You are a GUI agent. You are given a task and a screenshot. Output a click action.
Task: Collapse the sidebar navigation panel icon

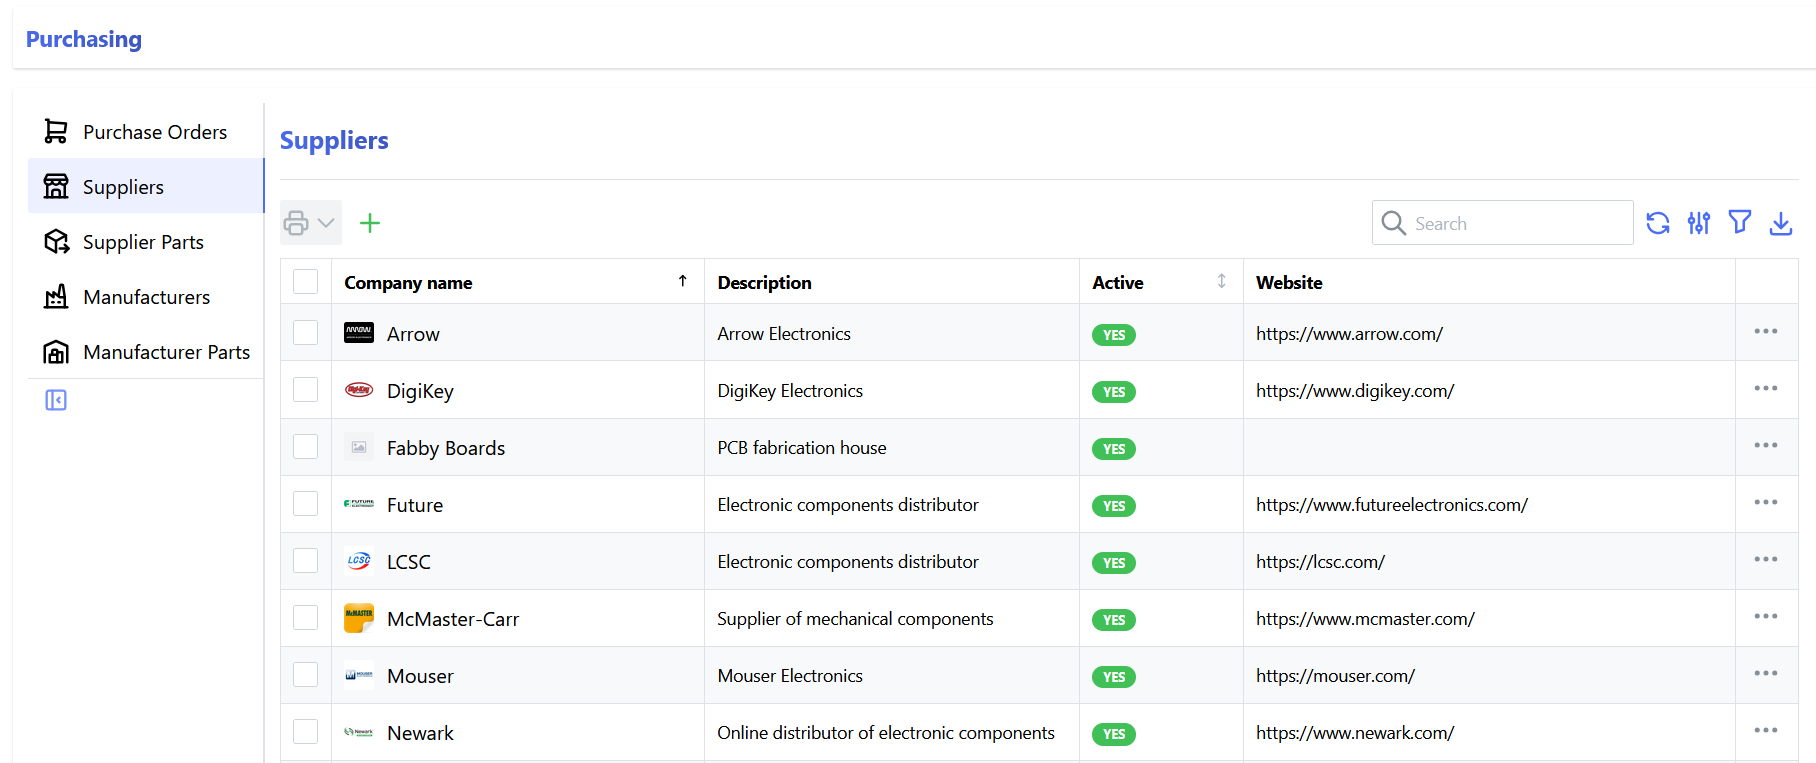[56, 400]
